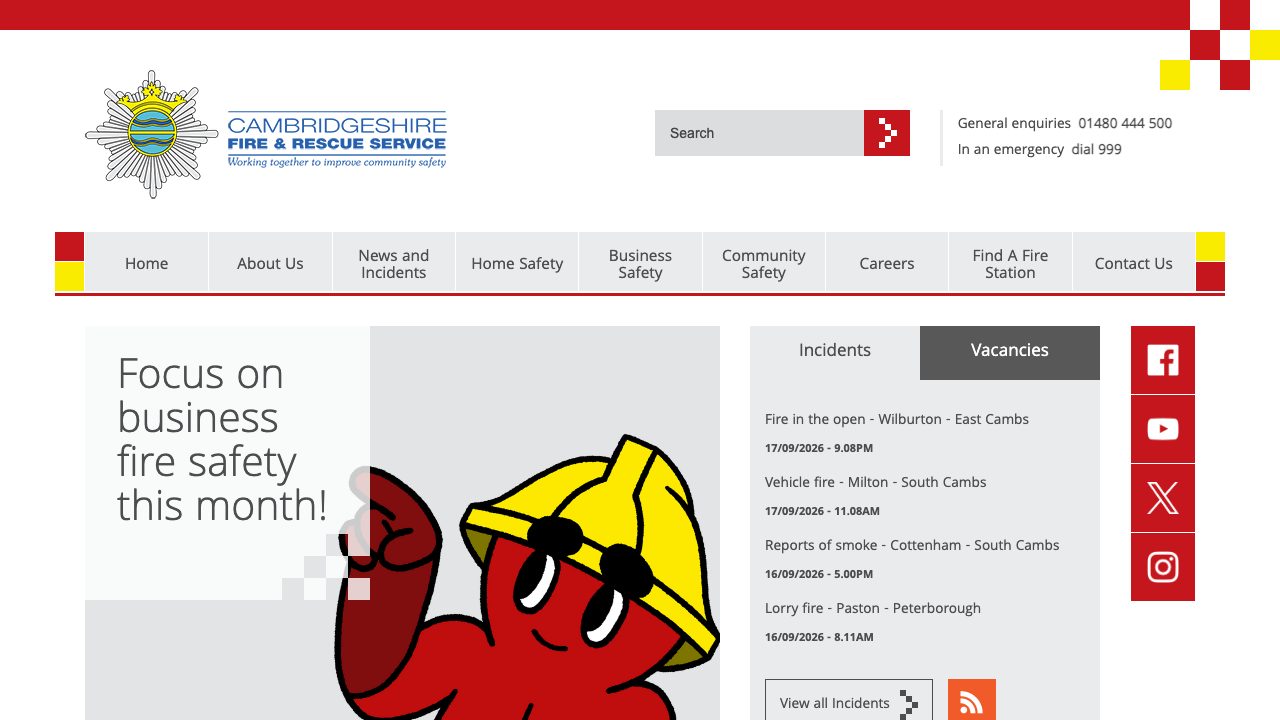Open Vehicle fire Milton incident
The width and height of the screenshot is (1280, 720).
click(876, 482)
